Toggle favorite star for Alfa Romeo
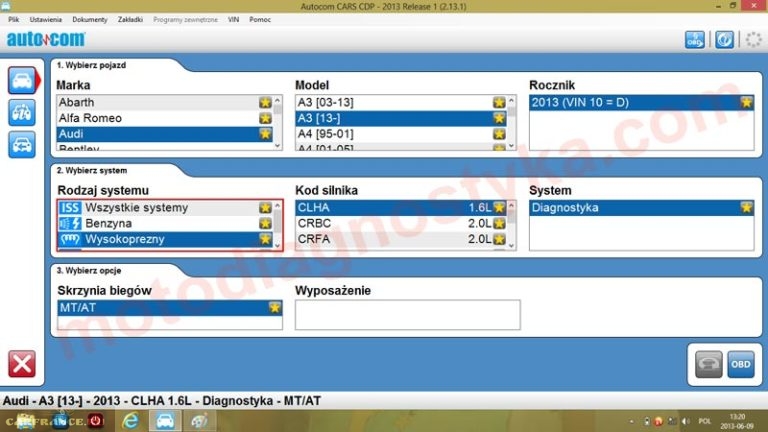This screenshot has height=432, width=768. (x=265, y=118)
